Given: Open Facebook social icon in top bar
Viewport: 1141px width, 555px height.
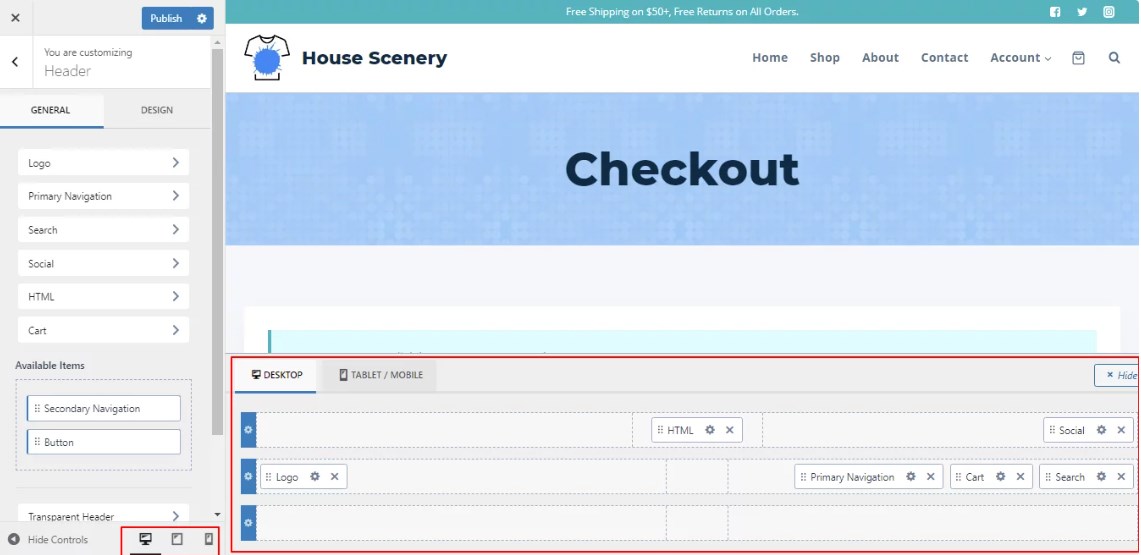Looking at the screenshot, I should pyautogui.click(x=1055, y=12).
